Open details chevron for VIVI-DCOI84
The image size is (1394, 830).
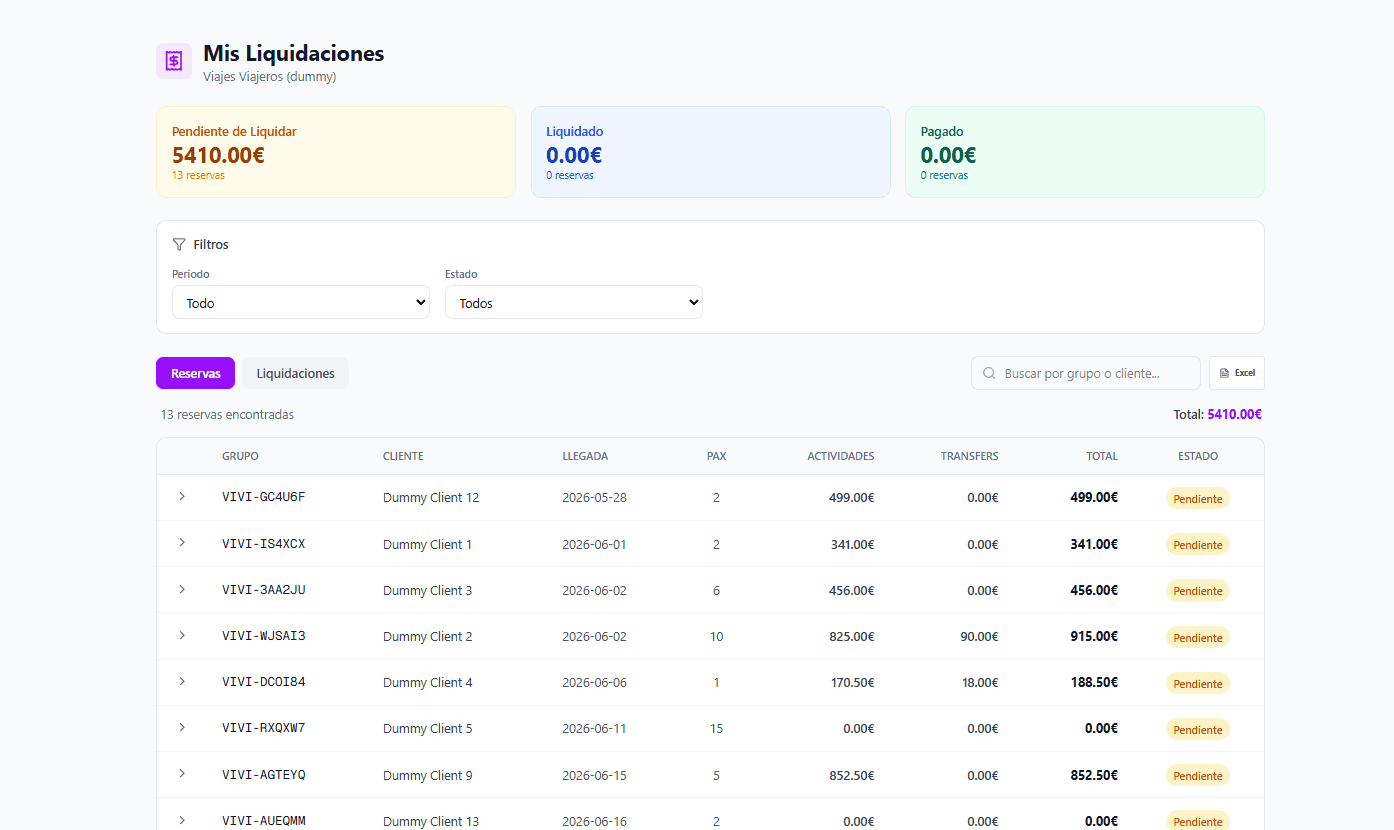tap(182, 681)
